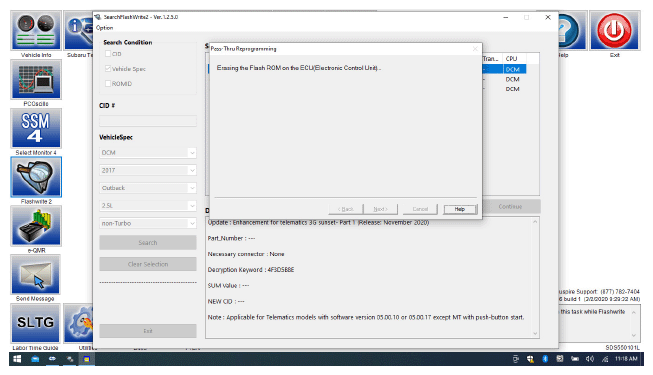Image resolution: width=653 pixels, height=375 pixels.
Task: Click the Next button in the dialog
Action: 380,209
